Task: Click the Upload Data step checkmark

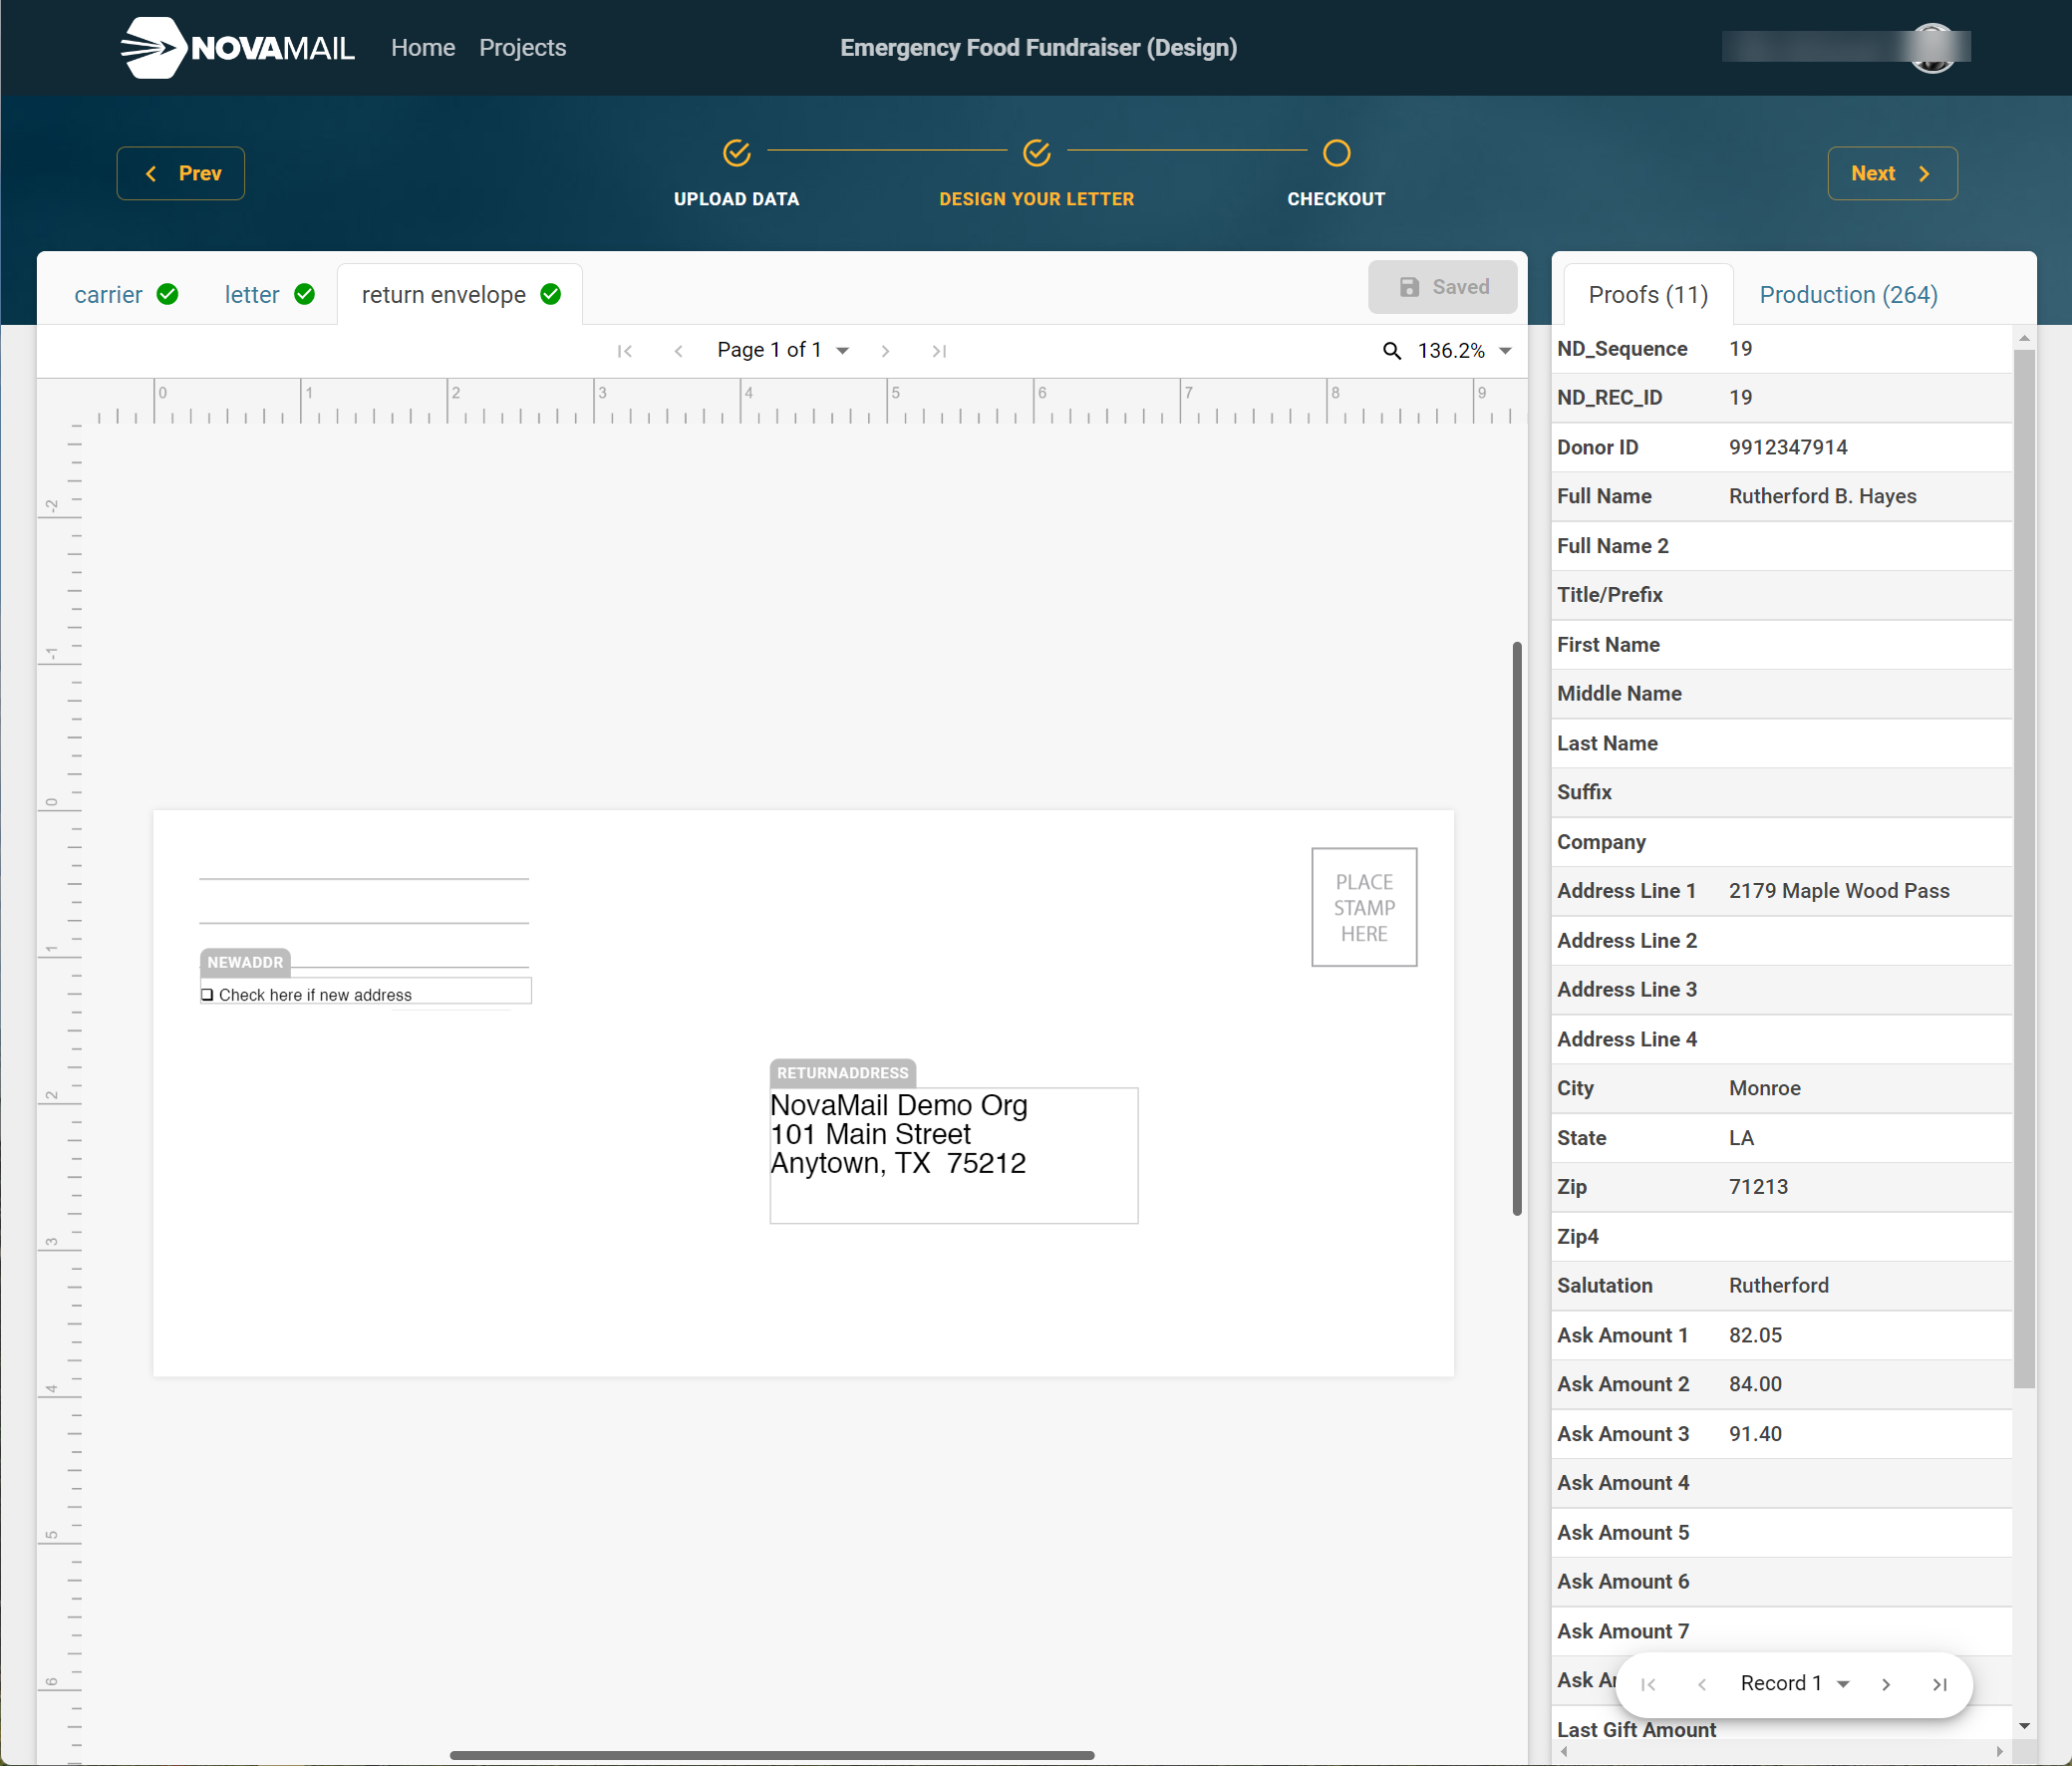Action: [737, 153]
